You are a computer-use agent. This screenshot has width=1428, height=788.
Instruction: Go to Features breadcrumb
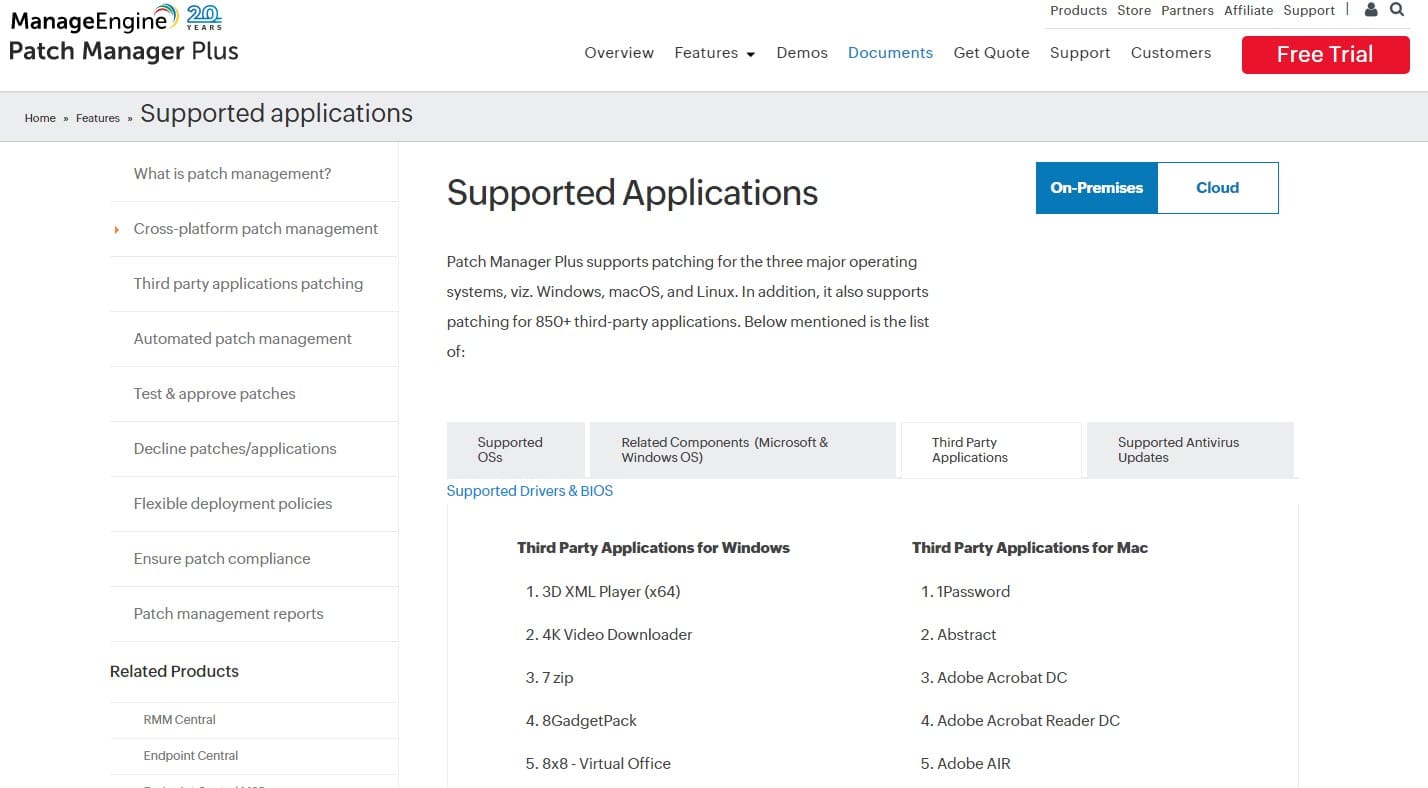click(98, 118)
